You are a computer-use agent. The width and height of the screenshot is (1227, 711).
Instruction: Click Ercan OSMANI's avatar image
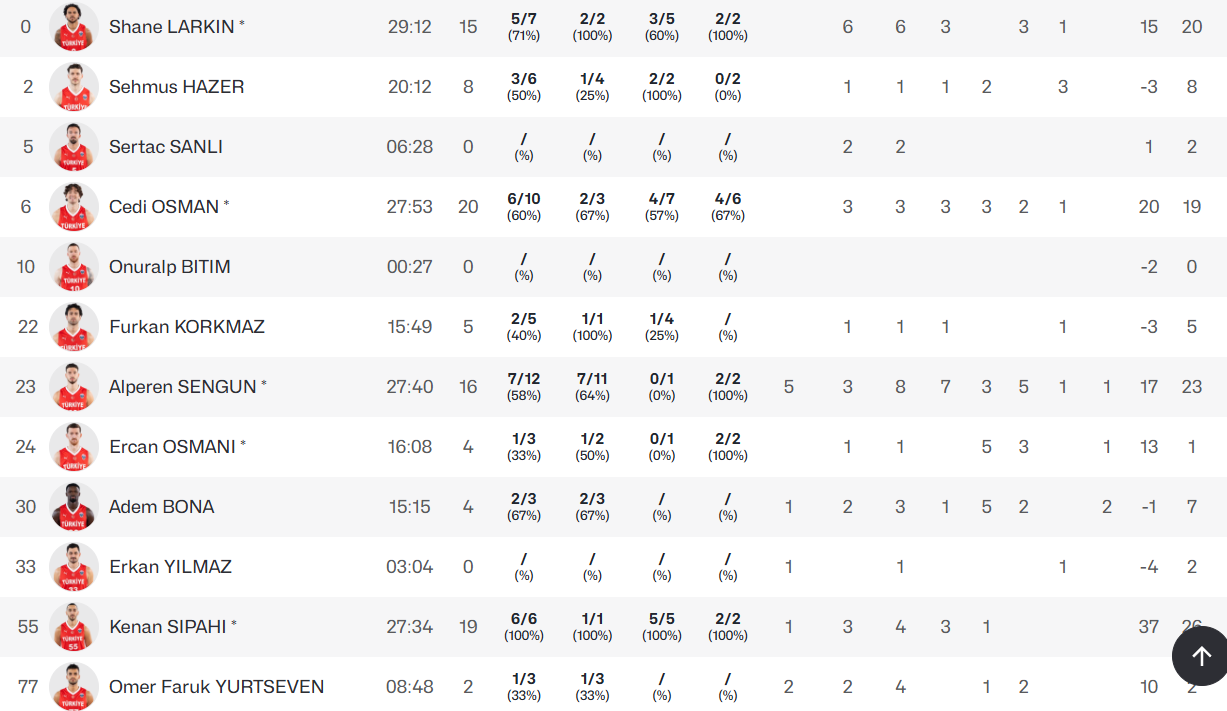(74, 447)
